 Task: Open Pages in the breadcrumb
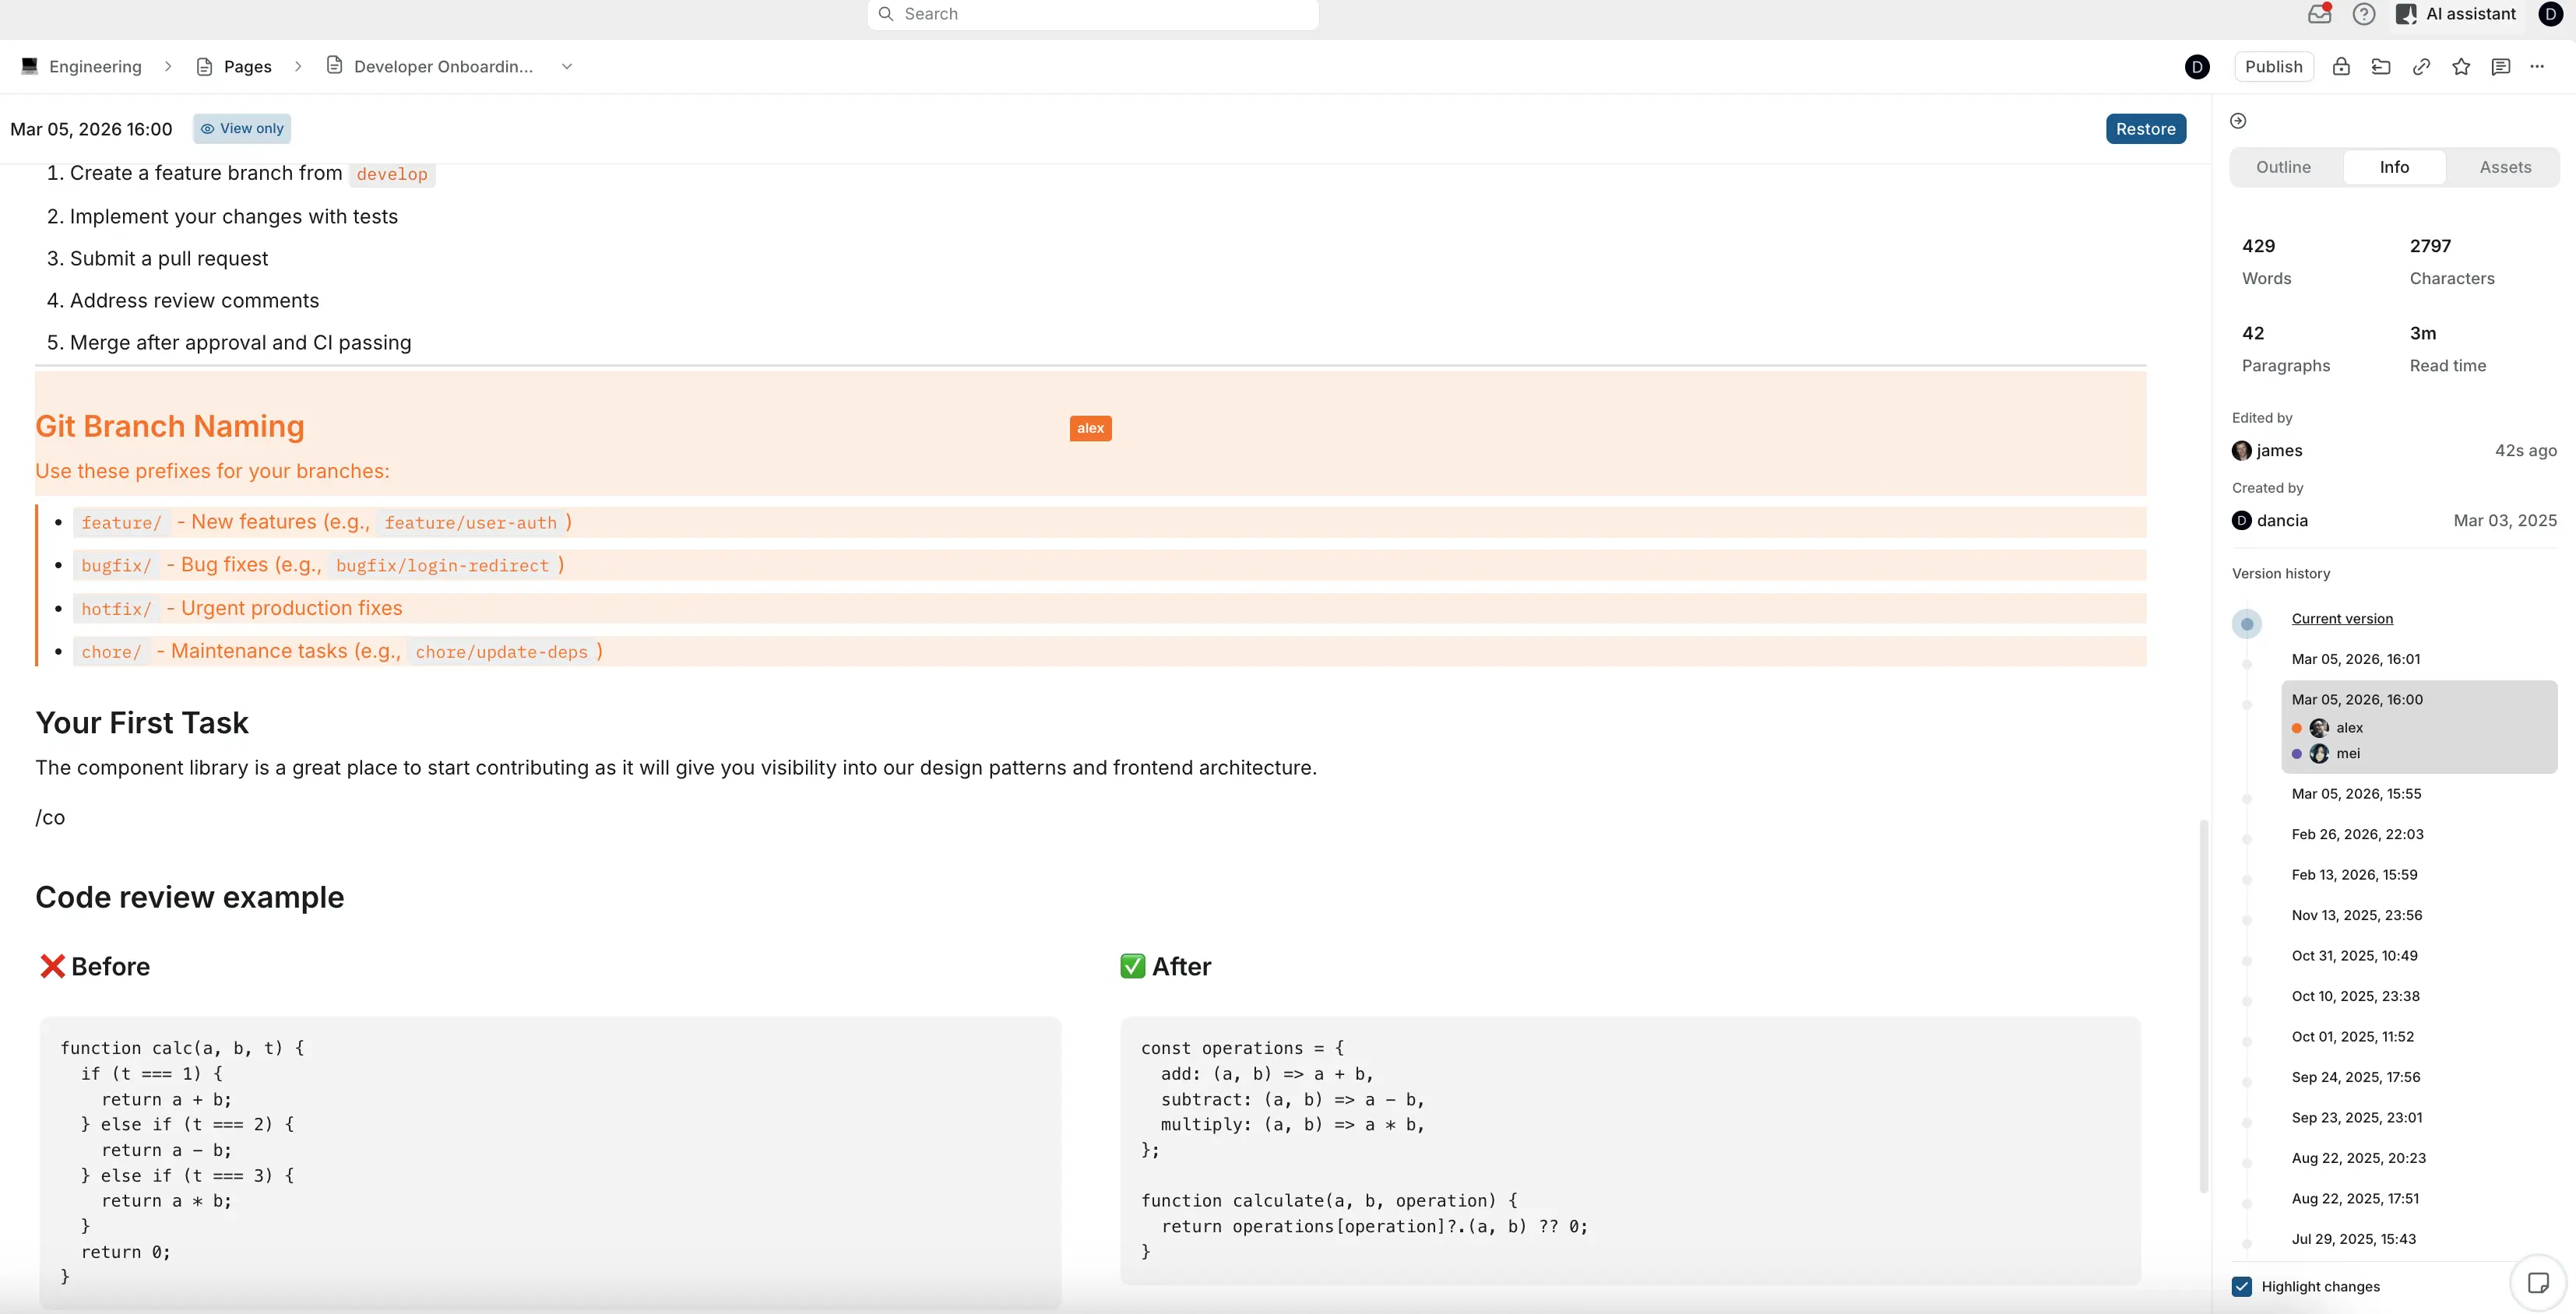[x=247, y=67]
